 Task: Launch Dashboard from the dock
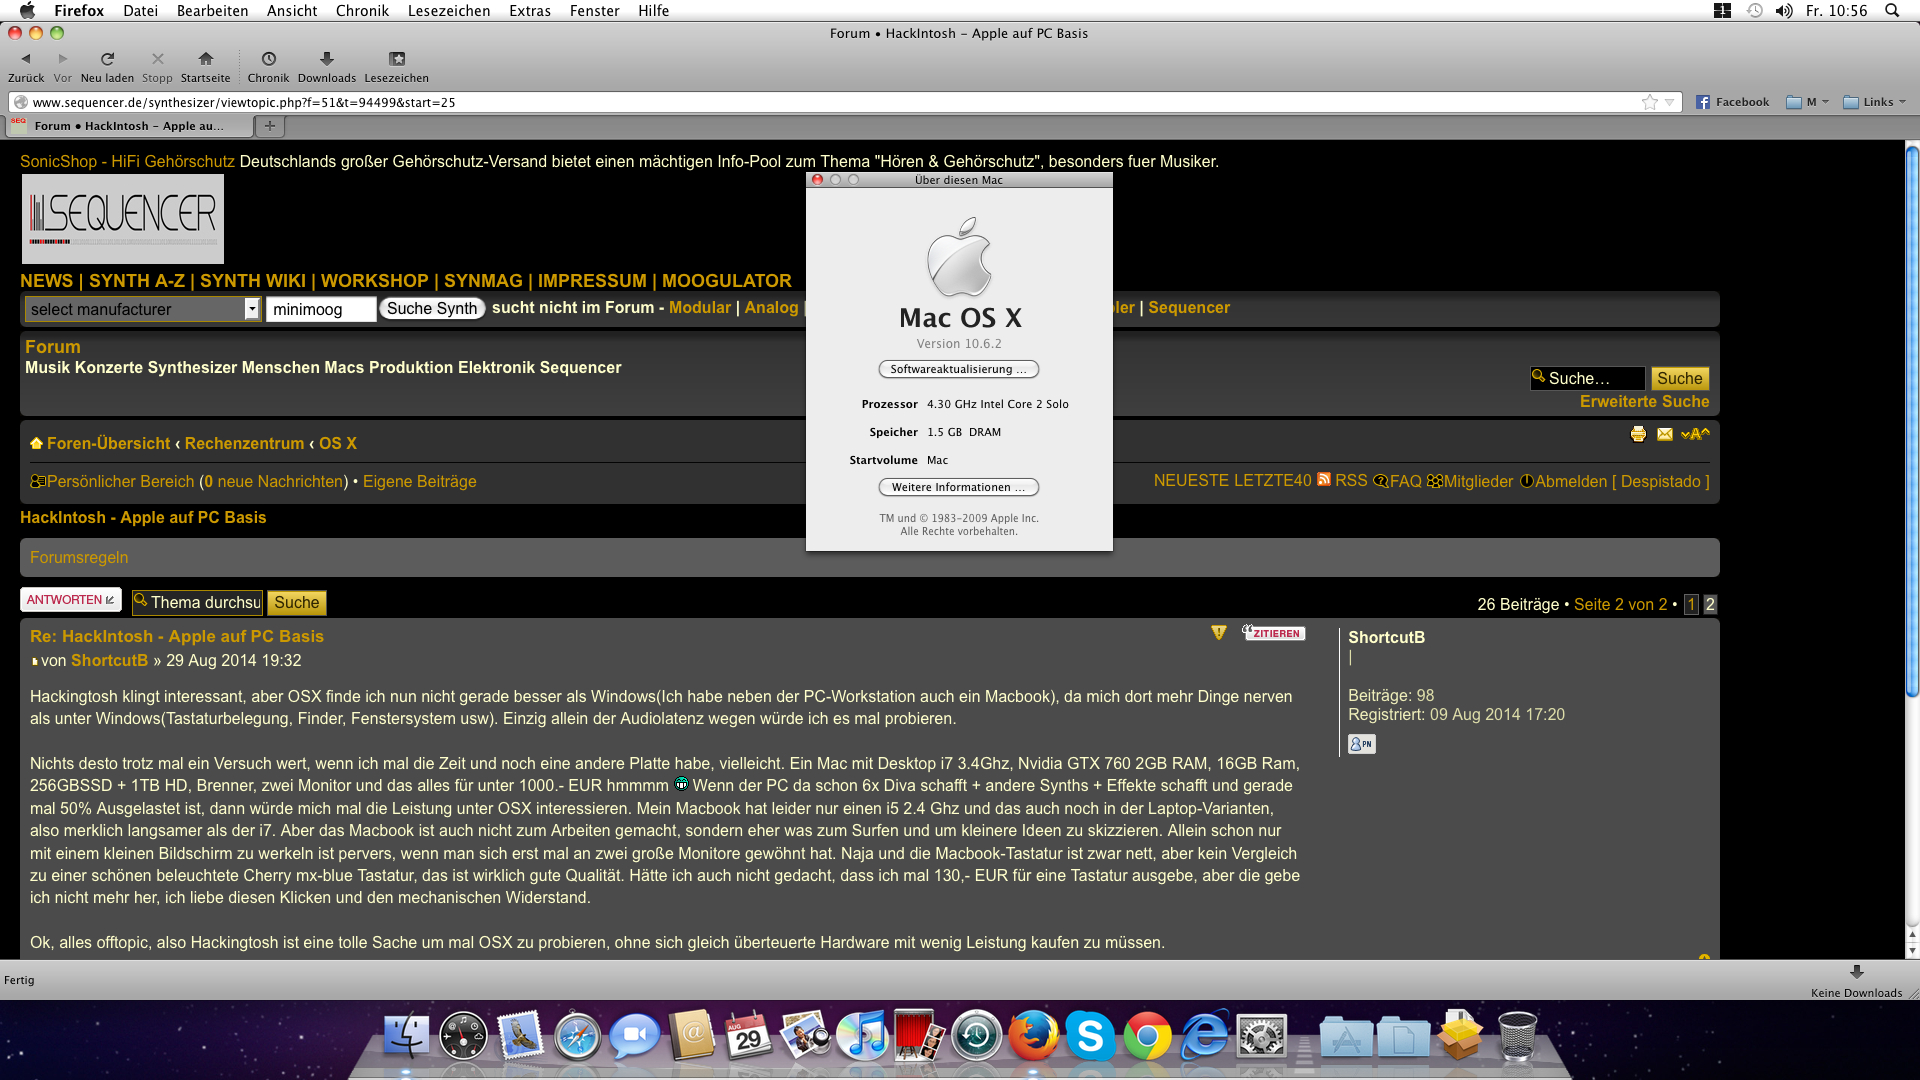(463, 1036)
